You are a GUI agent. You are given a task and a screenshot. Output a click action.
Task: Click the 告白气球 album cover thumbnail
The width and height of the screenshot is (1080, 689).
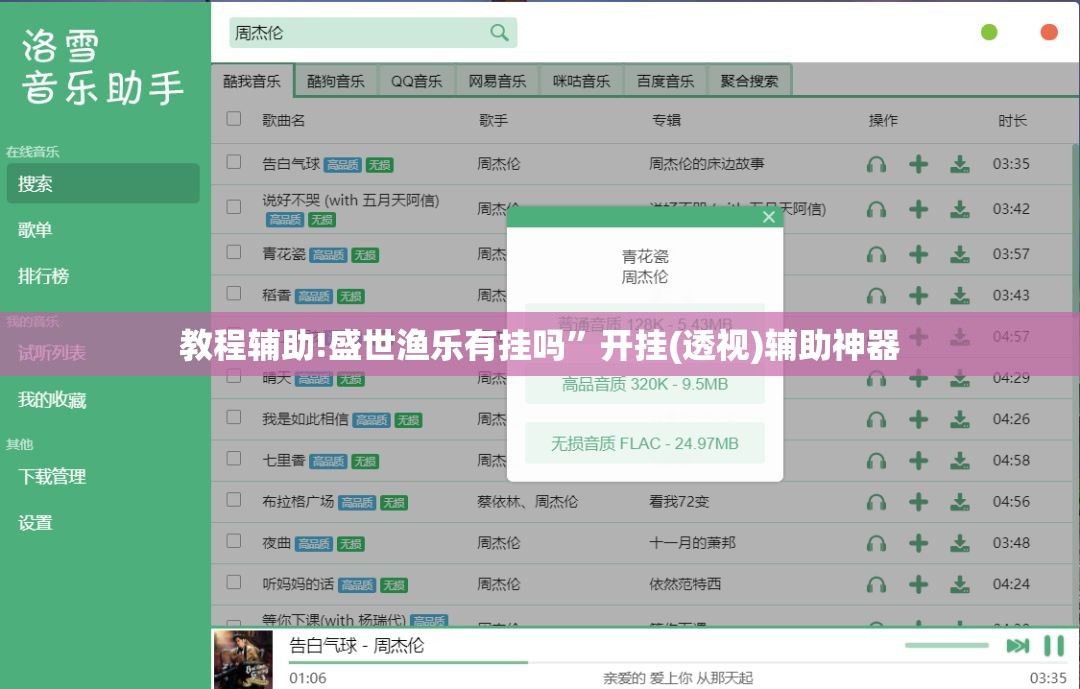[243, 659]
